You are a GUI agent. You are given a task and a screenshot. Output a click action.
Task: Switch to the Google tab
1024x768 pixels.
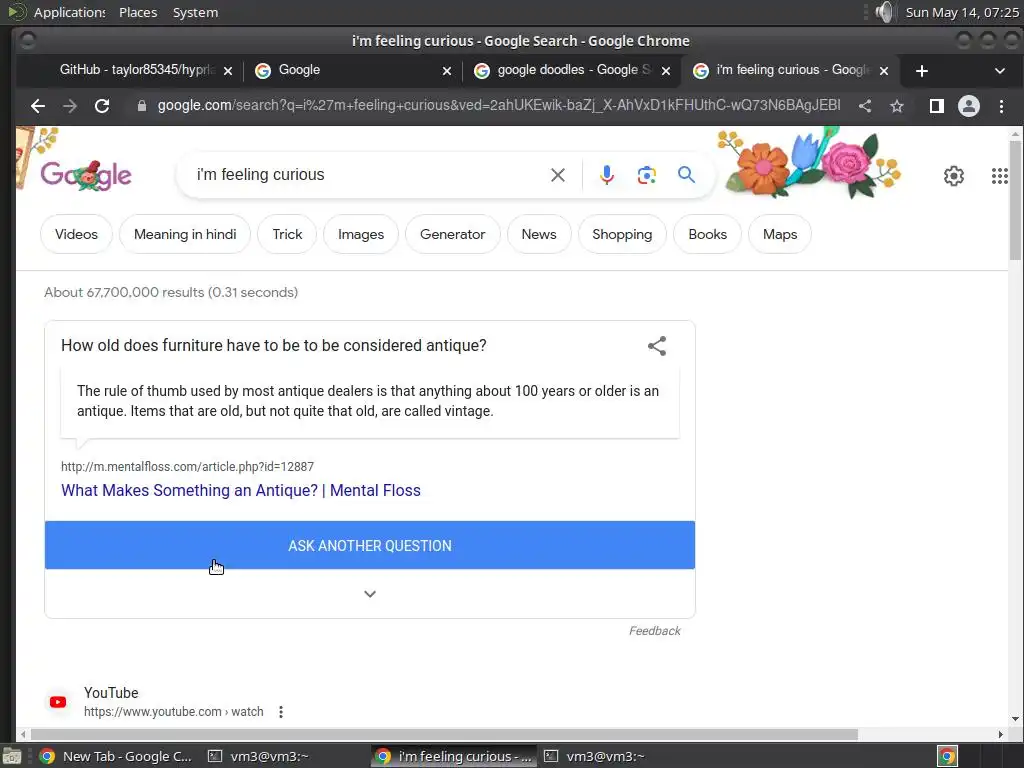pyautogui.click(x=353, y=70)
